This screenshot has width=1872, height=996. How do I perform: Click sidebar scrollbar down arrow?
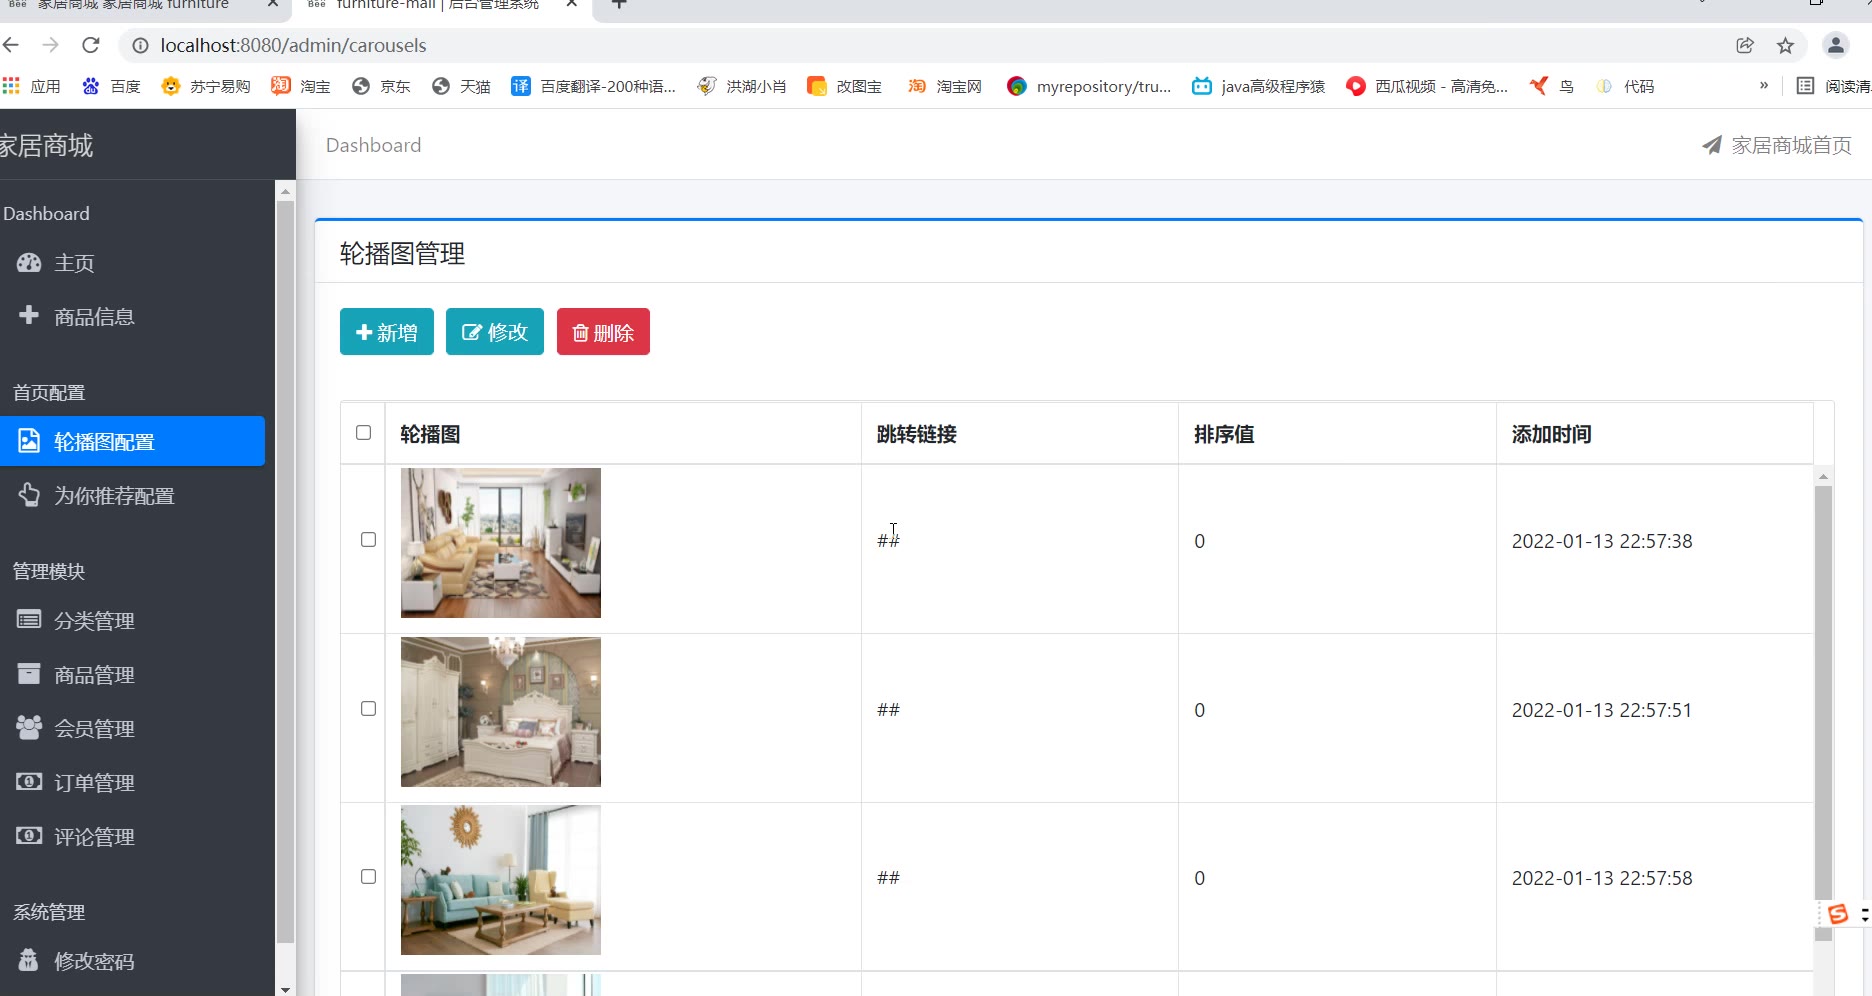(285, 989)
